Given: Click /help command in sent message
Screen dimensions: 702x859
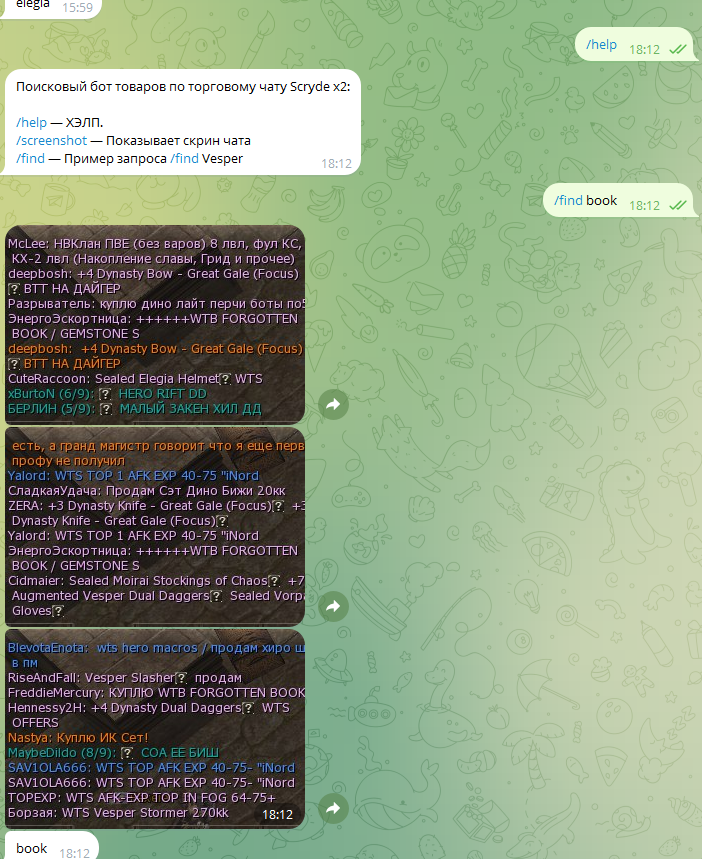Looking at the screenshot, I should click(601, 45).
